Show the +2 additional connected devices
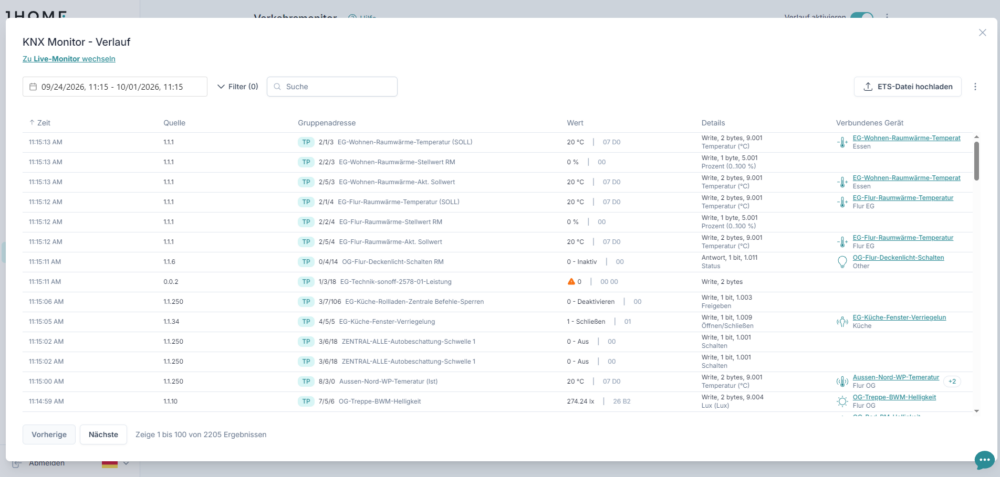 tap(952, 381)
